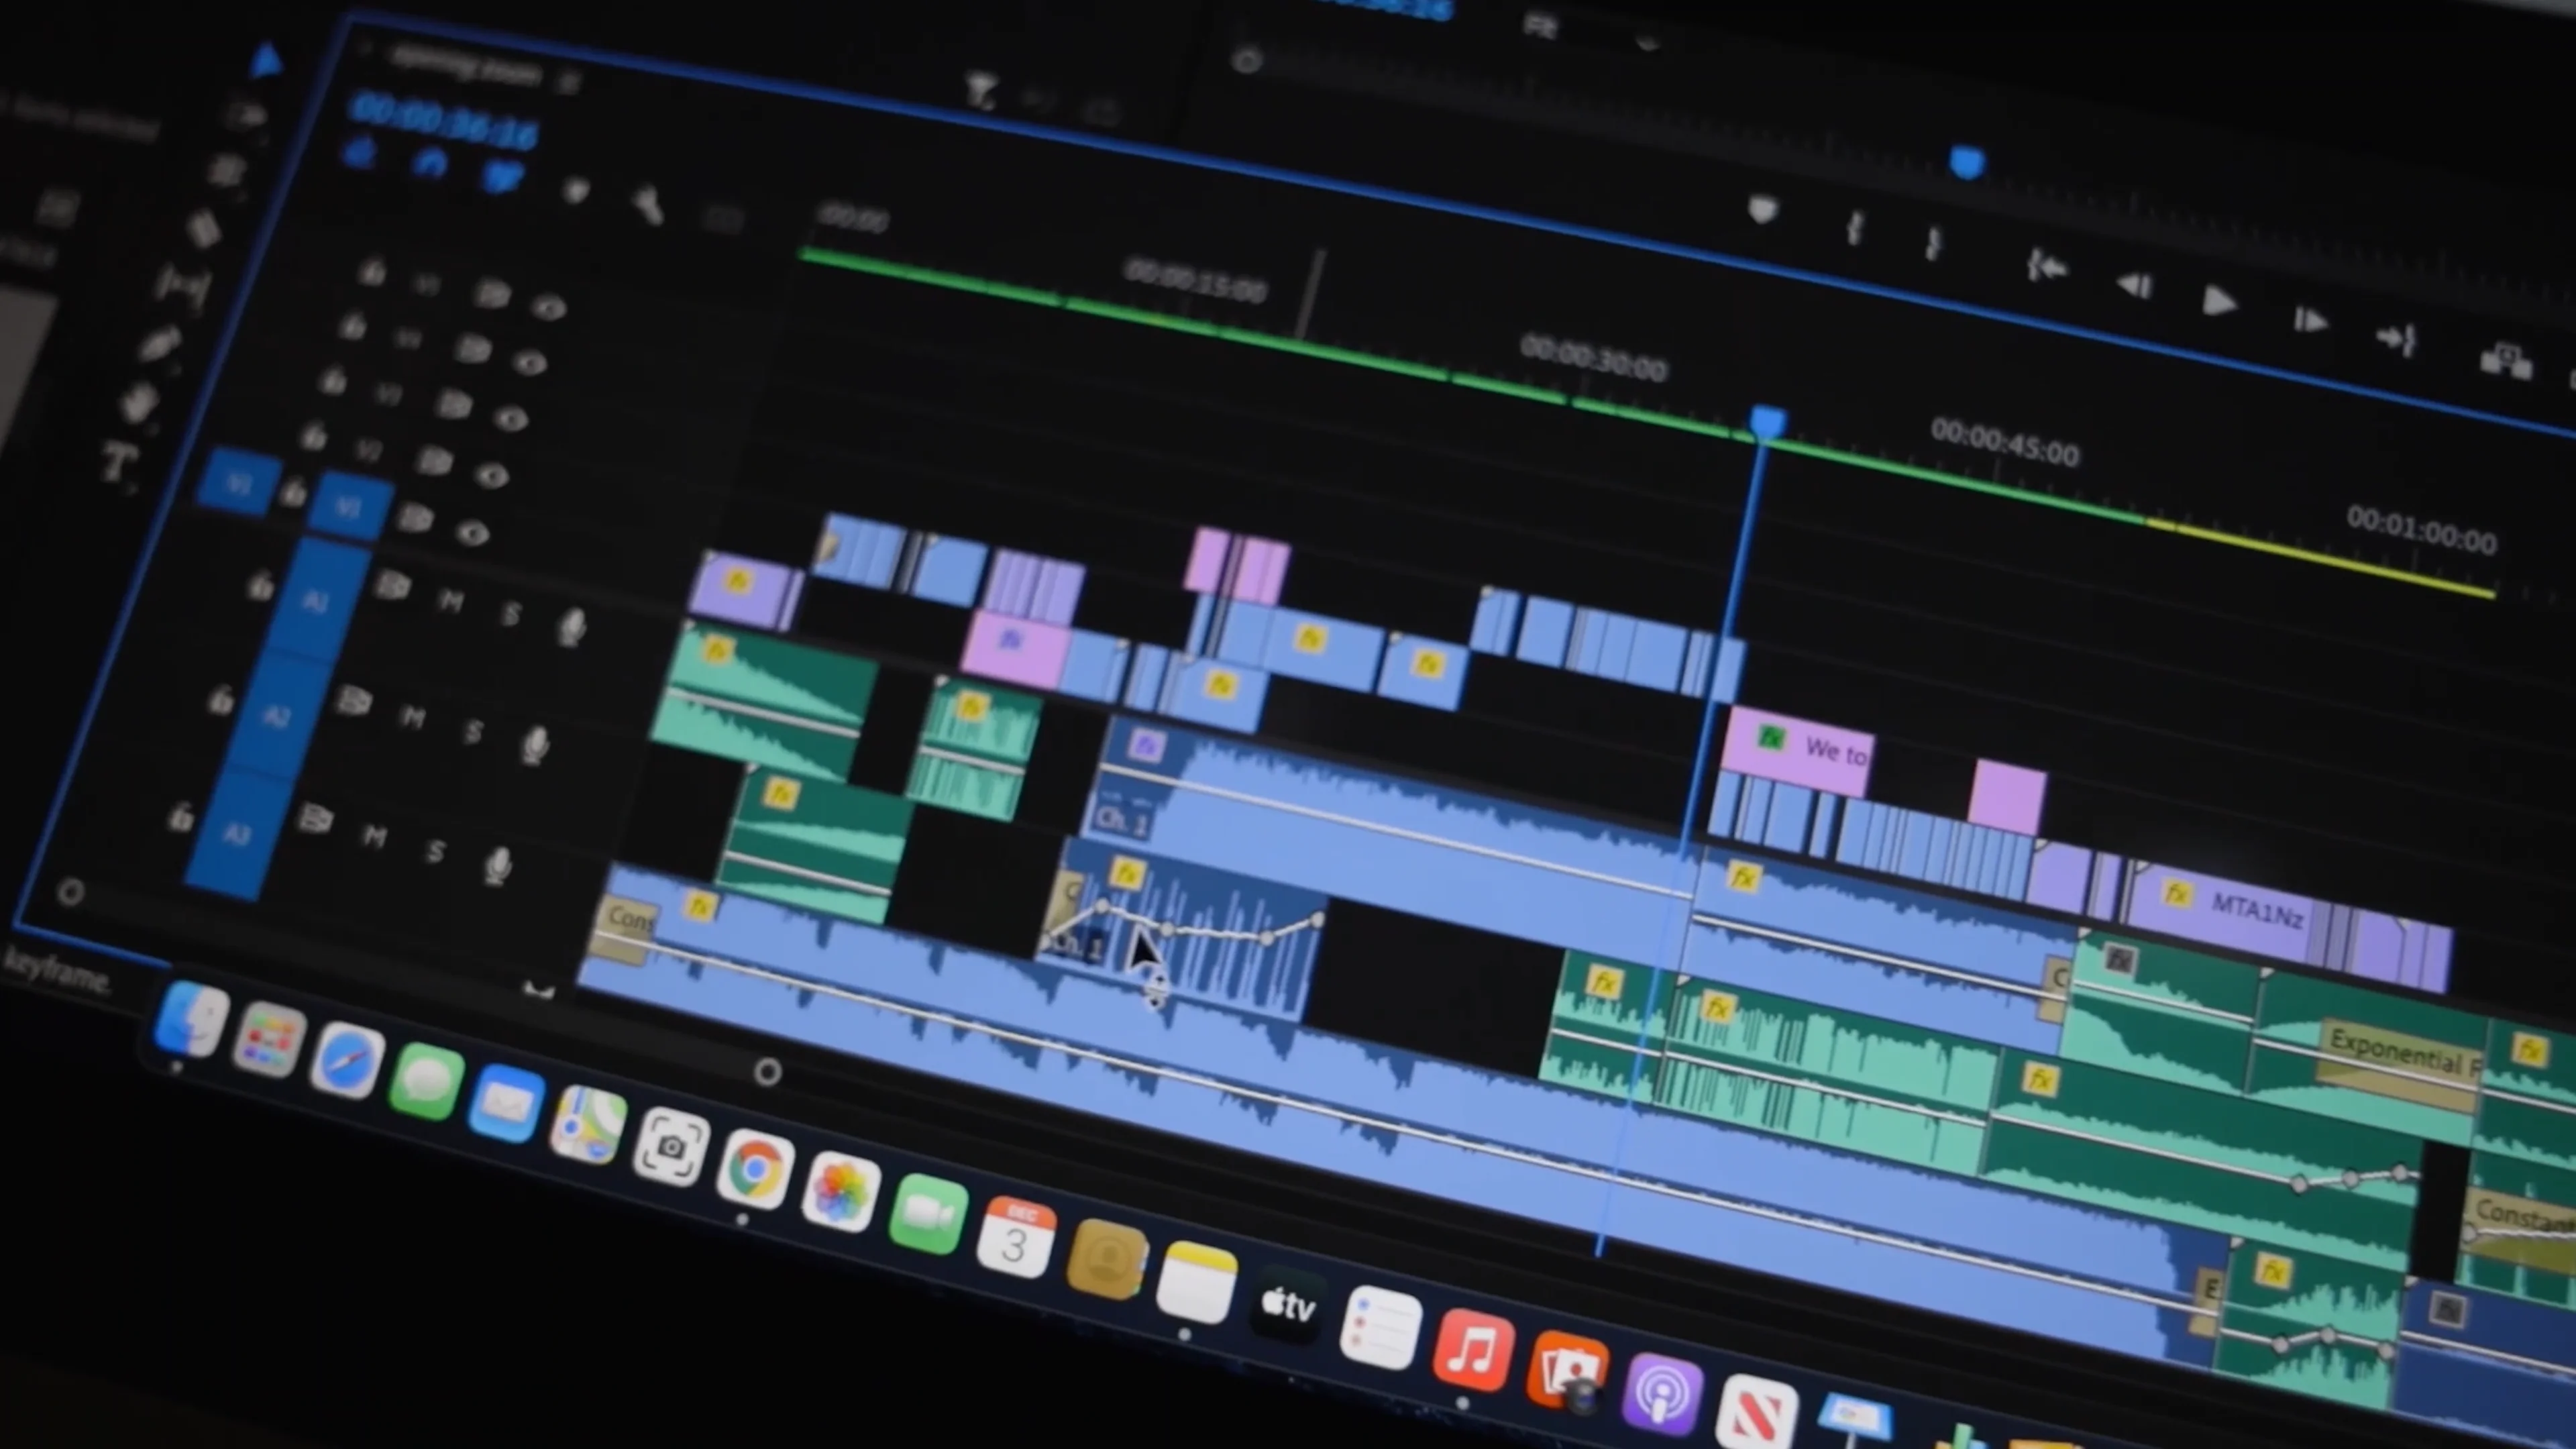Mute audio track A1
Screen dimensions: 2576x1449
click(451, 601)
